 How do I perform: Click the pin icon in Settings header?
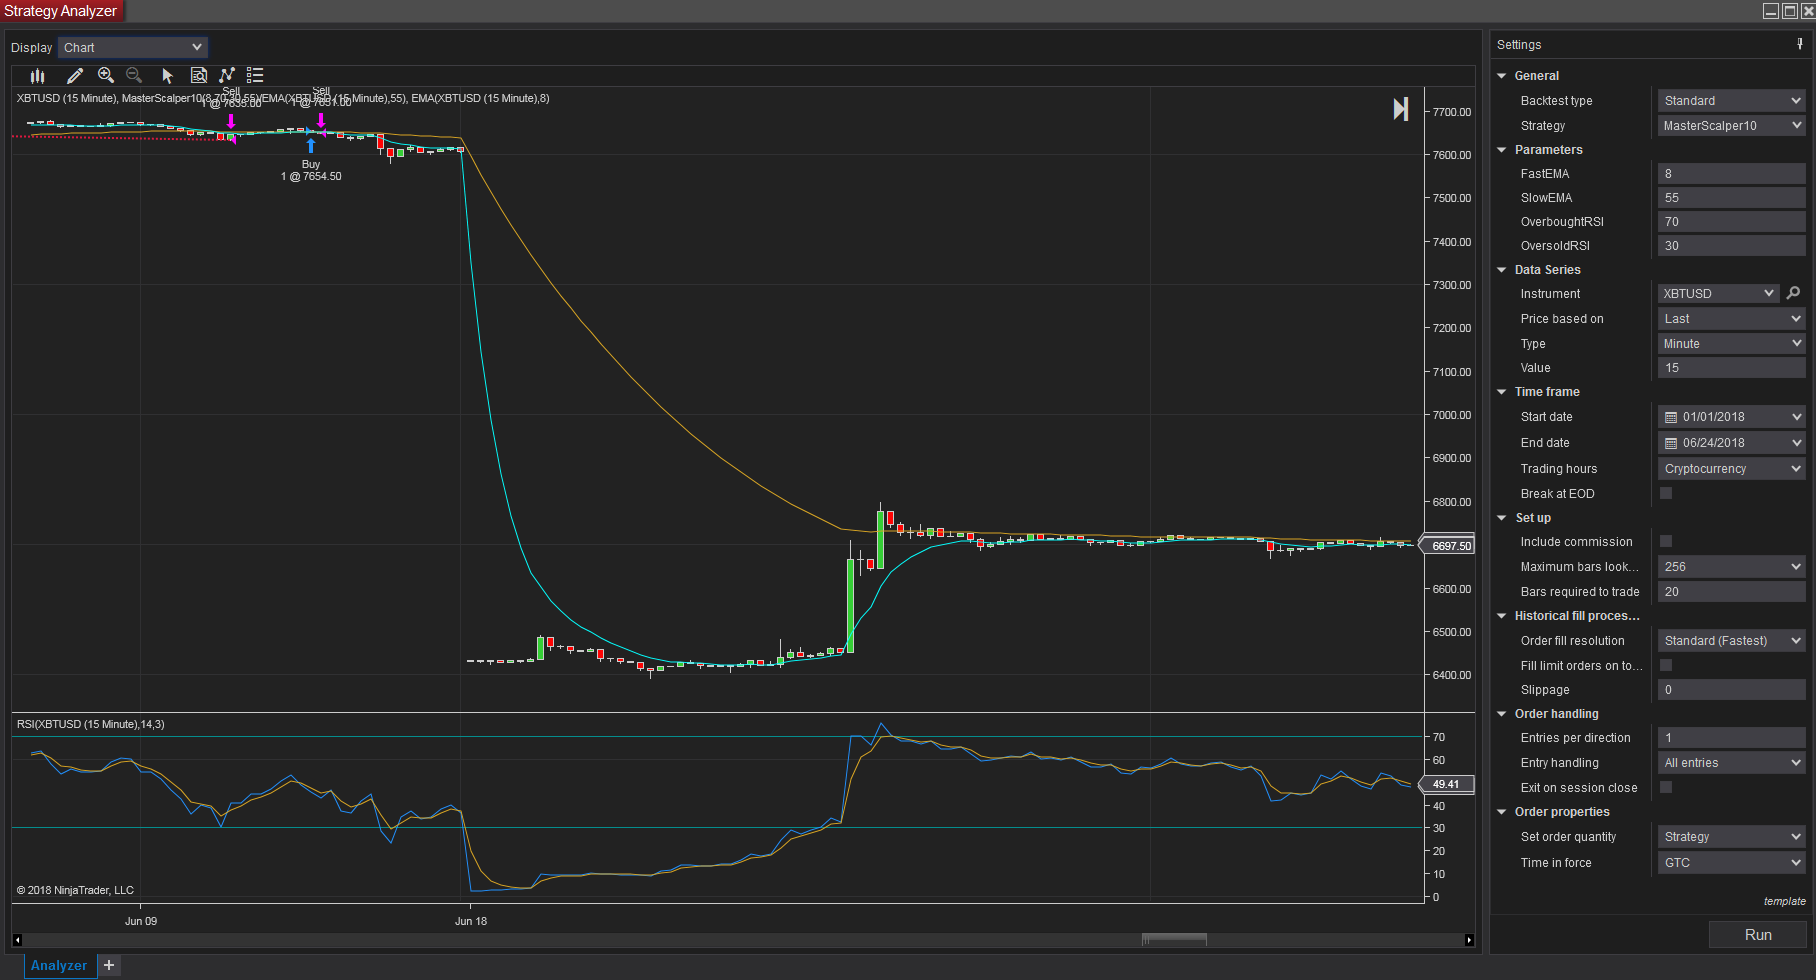coord(1800,44)
